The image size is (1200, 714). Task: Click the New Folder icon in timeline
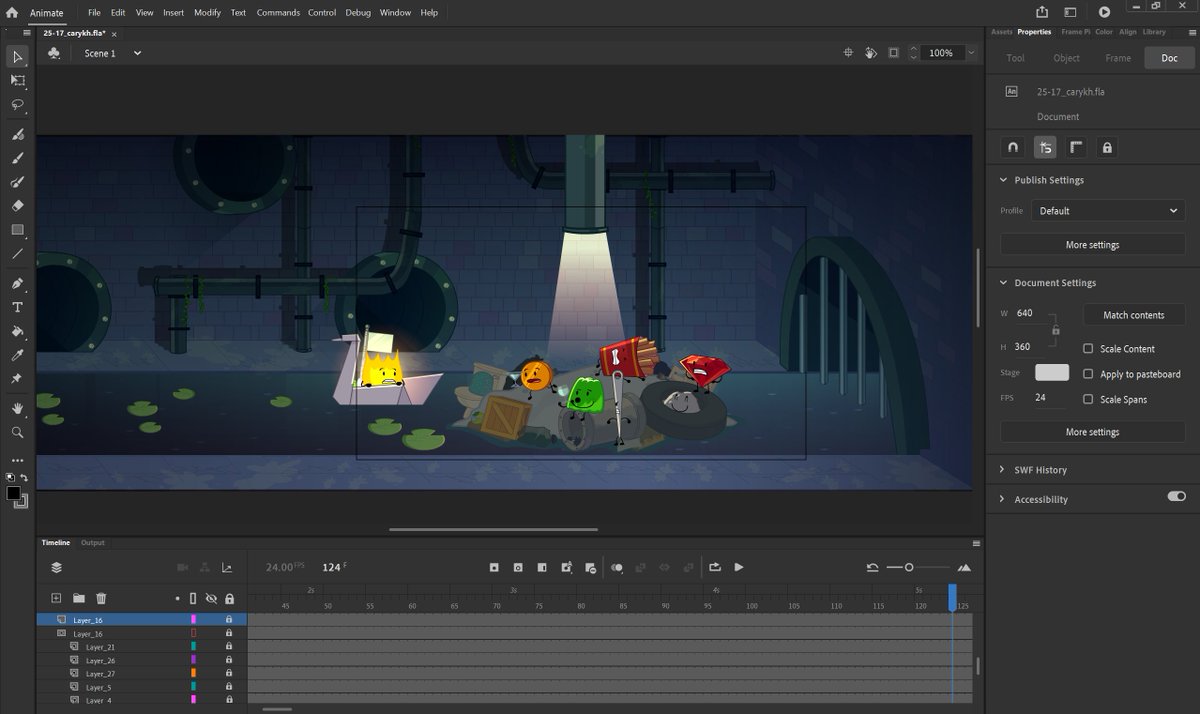[x=78, y=598]
